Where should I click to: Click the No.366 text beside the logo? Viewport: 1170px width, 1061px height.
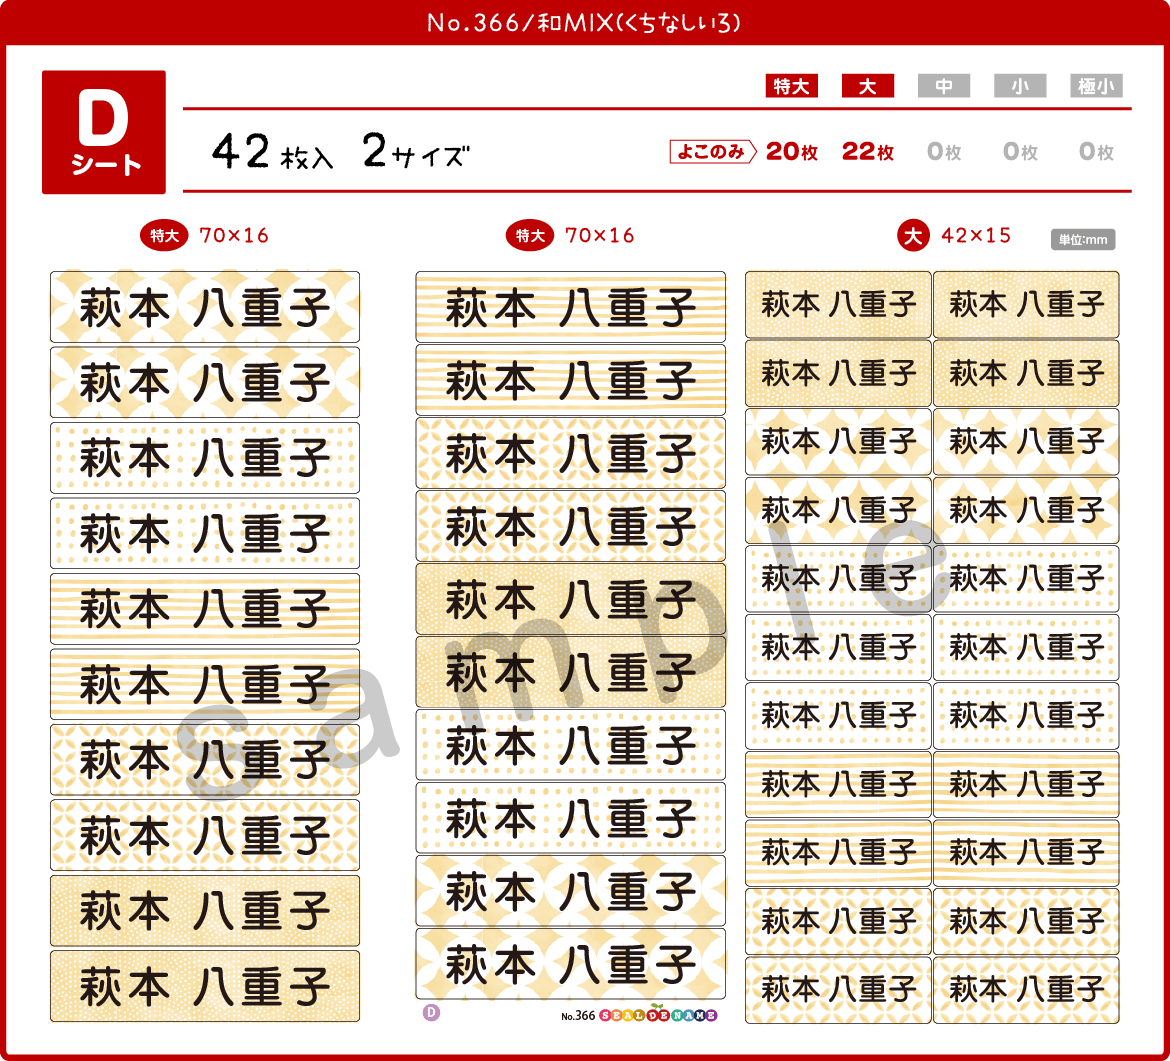(x=578, y=1015)
